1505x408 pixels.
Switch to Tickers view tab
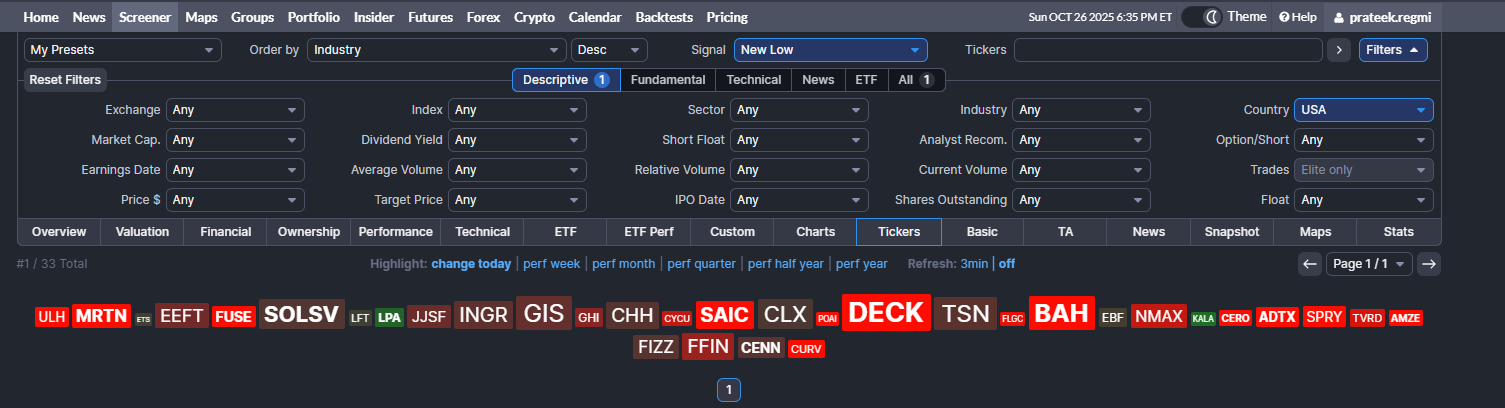(x=899, y=232)
